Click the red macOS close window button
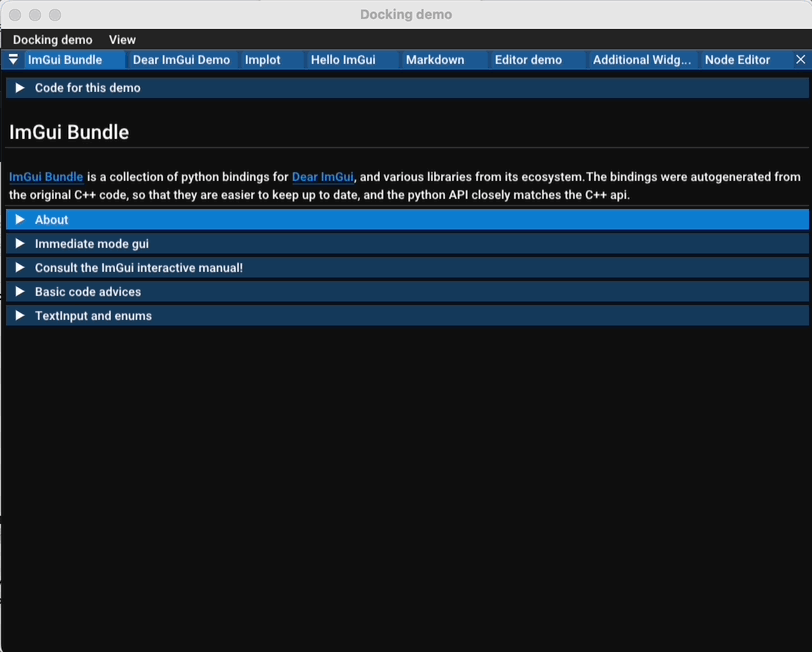Screen dimensions: 812x652 [x=15, y=15]
